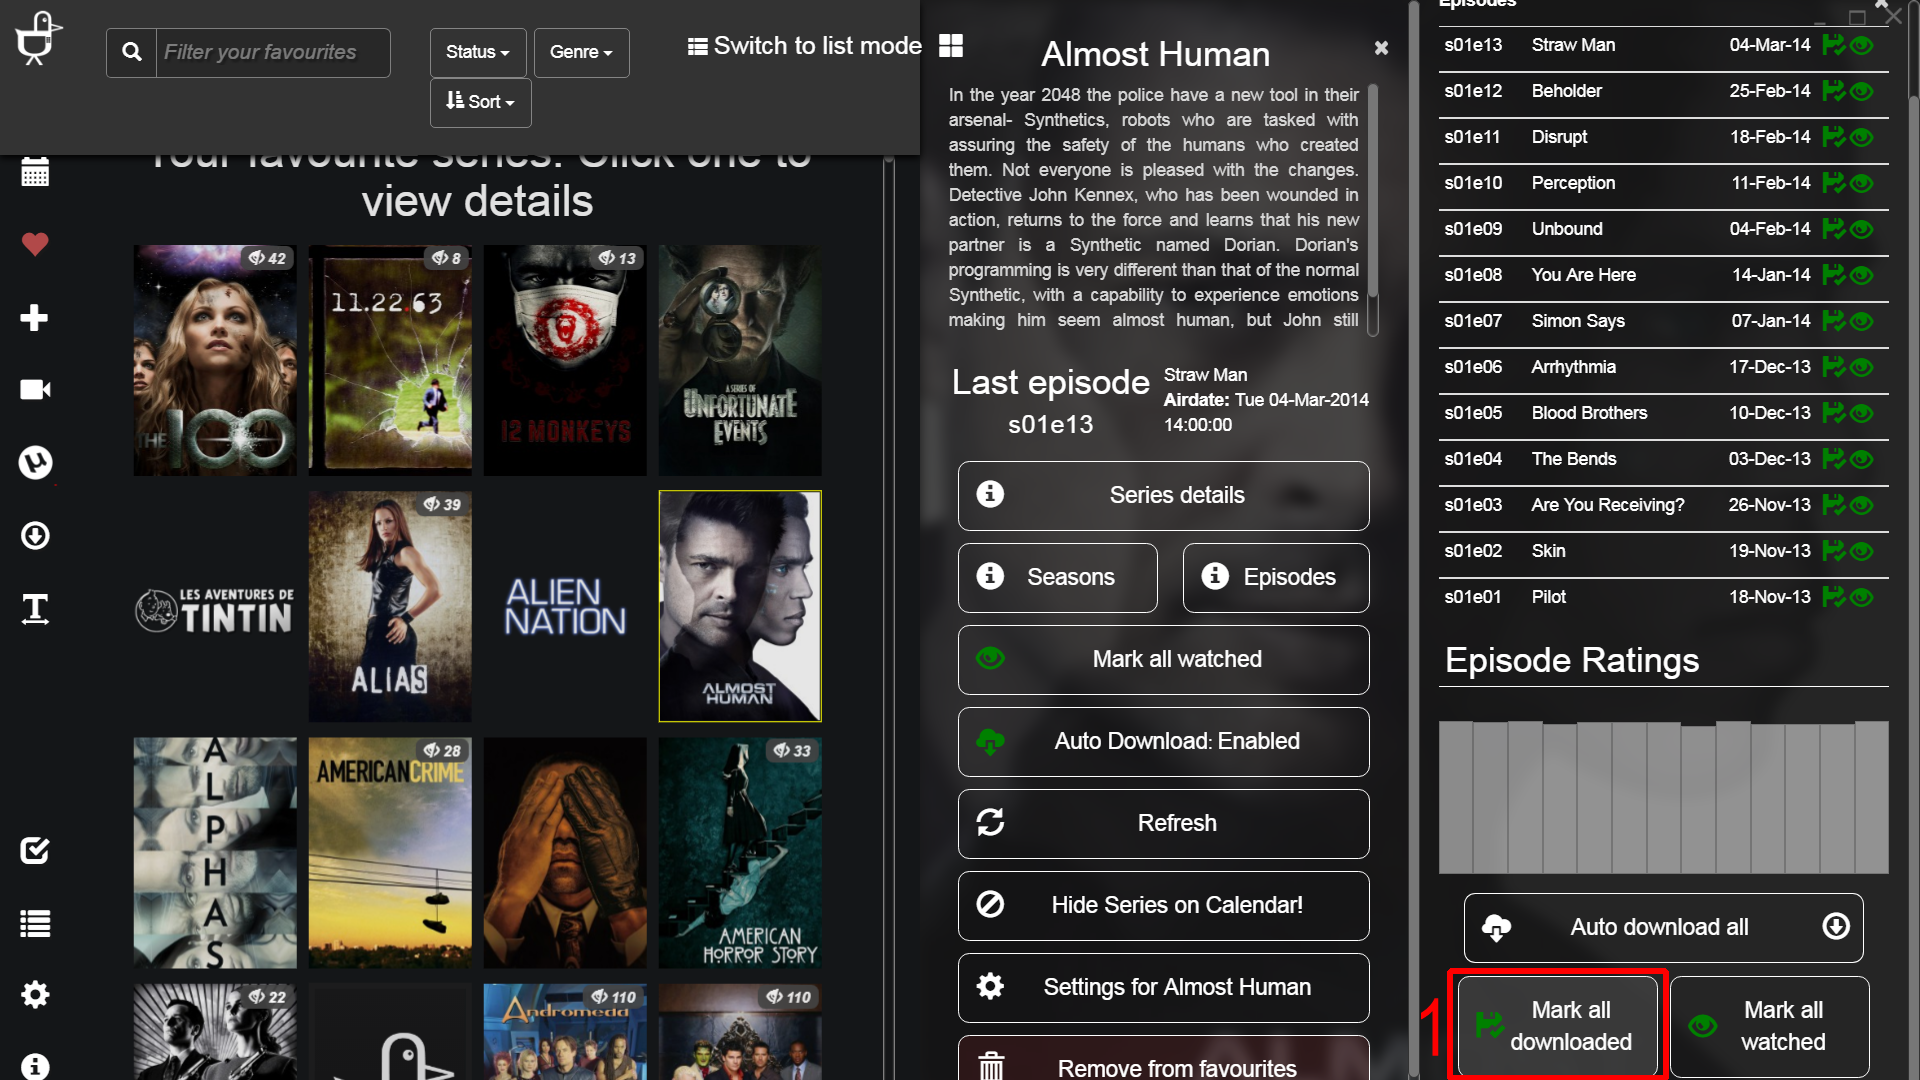The width and height of the screenshot is (1920, 1080).
Task: Open the settings gear in sidebar
Action: point(35,994)
